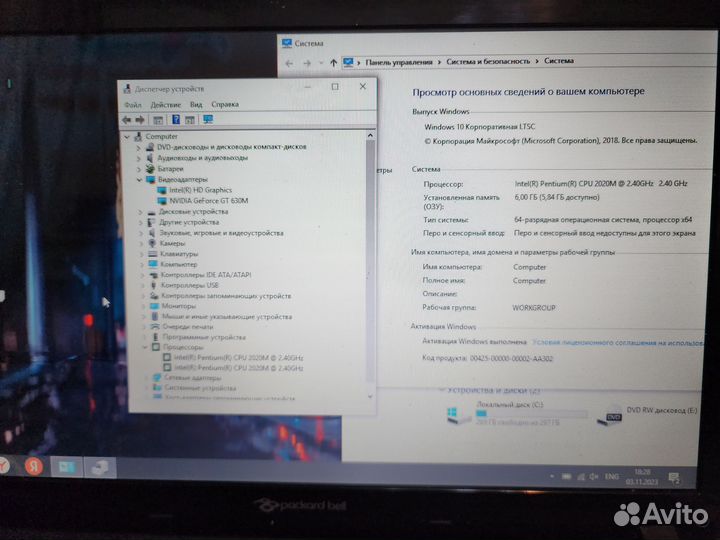720x540 pixels.
Task: Click the Видеоадаптеры display icon
Action: click(151, 180)
